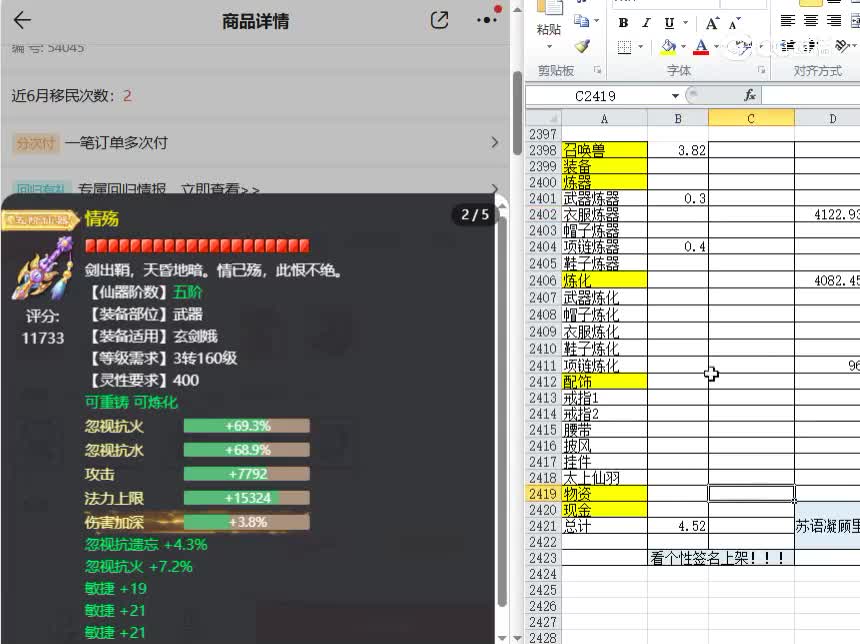Apply yellow fill color
Image resolution: width=860 pixels, height=644 pixels.
pos(668,45)
